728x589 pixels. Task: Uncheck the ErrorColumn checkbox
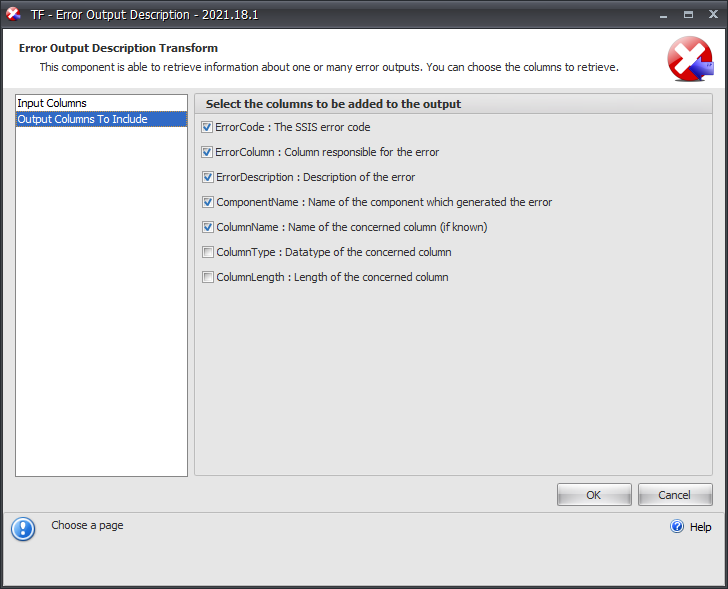pyautogui.click(x=207, y=152)
